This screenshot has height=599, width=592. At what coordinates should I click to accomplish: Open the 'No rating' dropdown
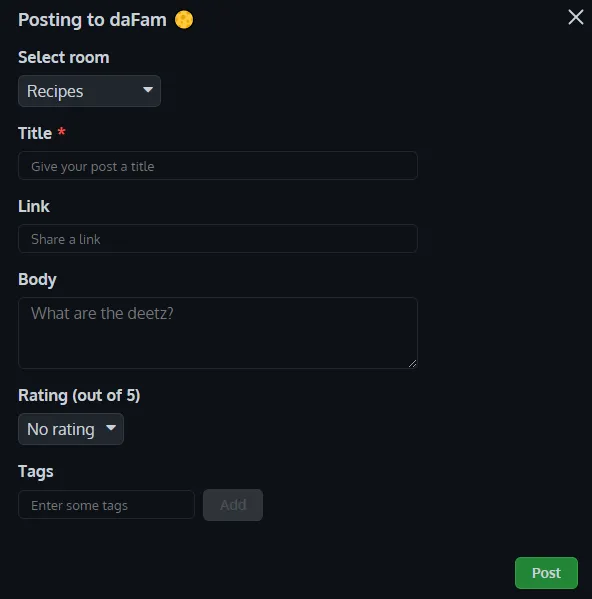point(71,429)
